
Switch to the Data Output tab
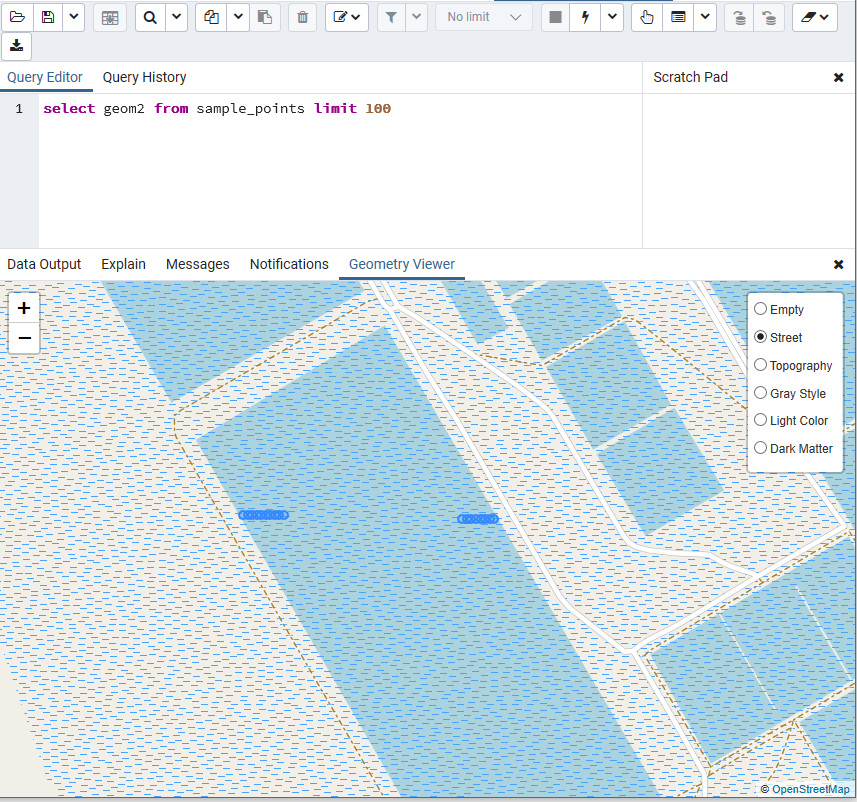pos(44,265)
